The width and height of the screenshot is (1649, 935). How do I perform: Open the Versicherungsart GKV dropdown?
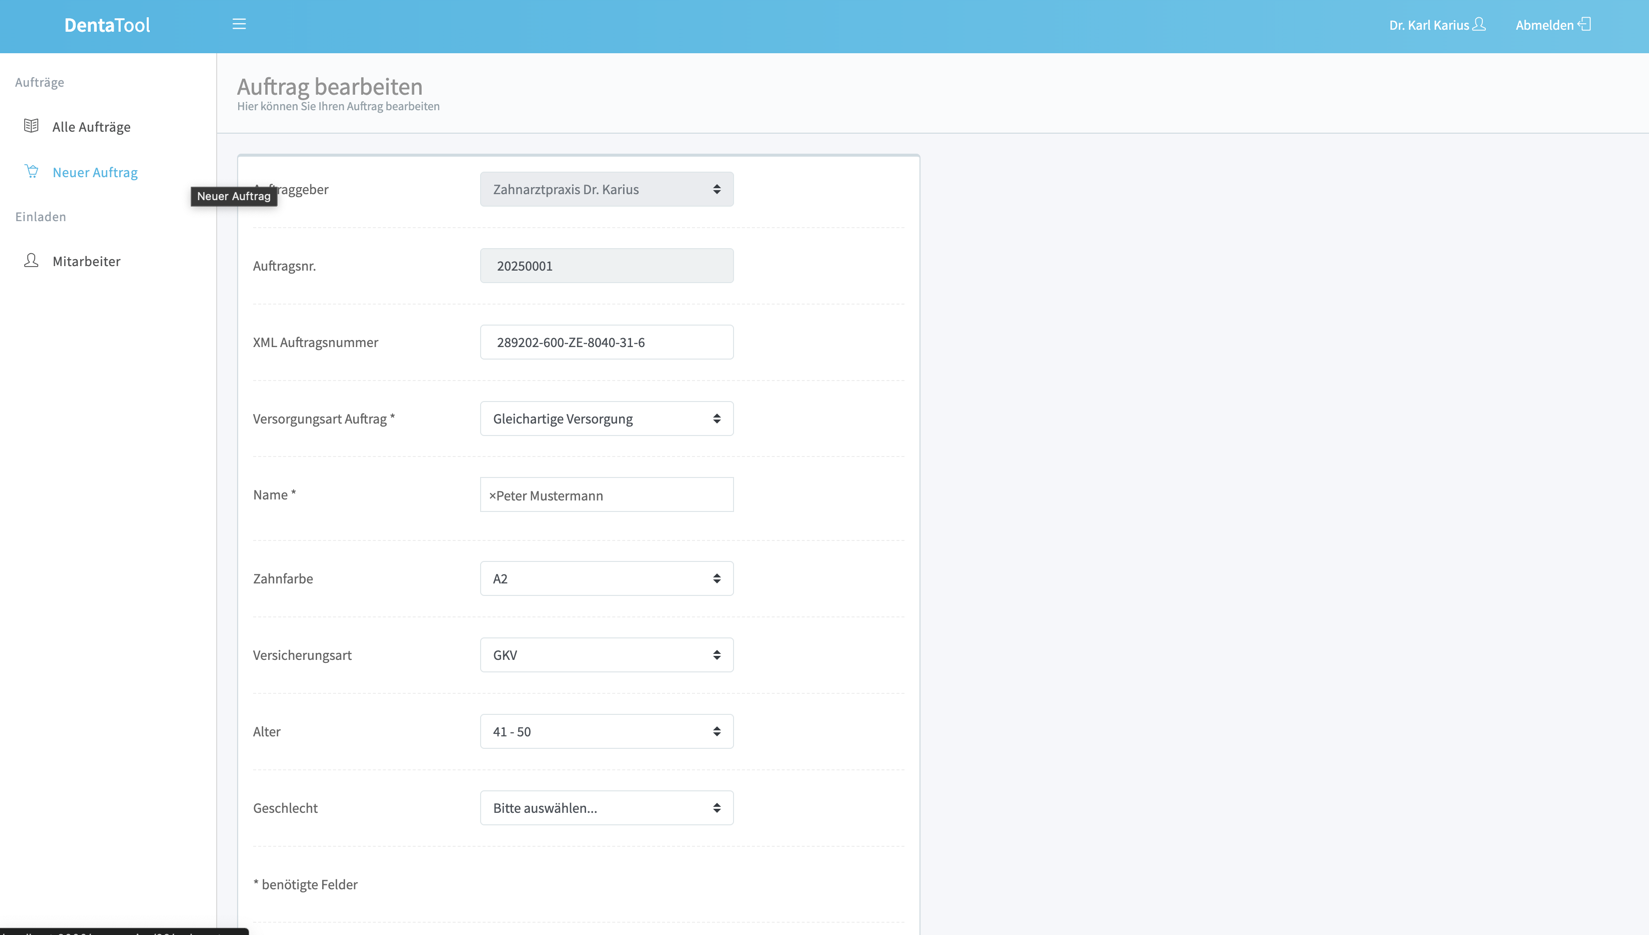tap(606, 655)
